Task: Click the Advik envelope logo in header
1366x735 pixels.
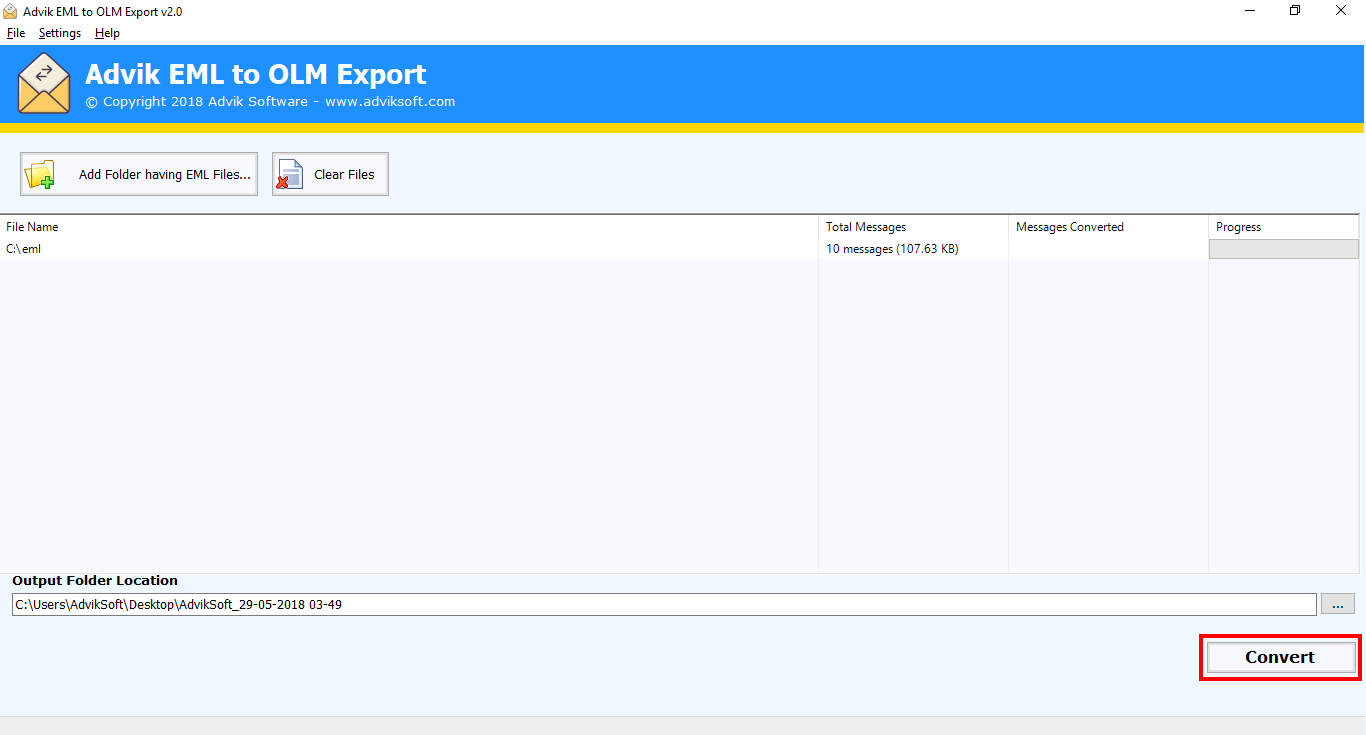Action: click(44, 84)
